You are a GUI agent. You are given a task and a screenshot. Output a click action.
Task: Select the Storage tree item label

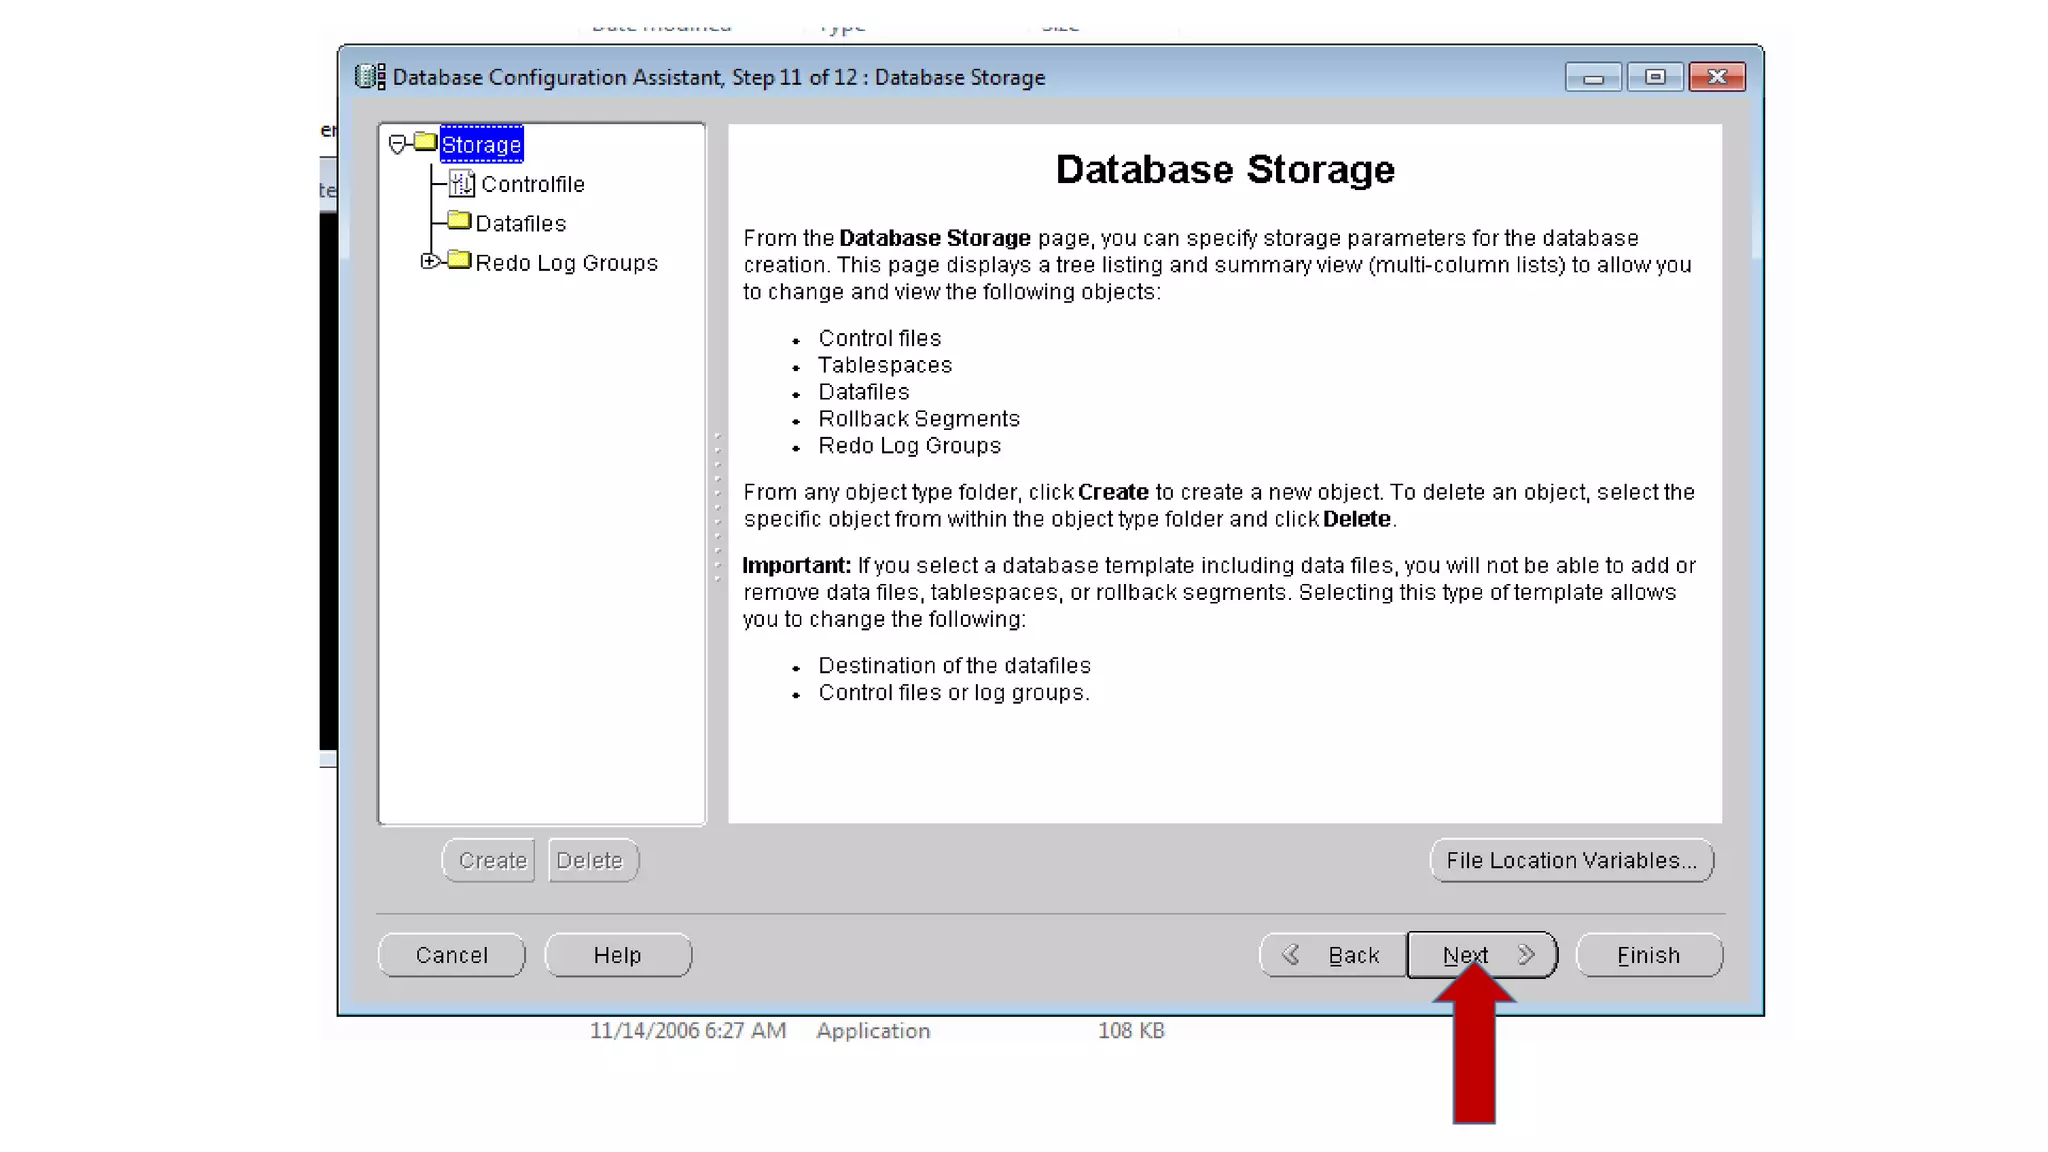481,145
